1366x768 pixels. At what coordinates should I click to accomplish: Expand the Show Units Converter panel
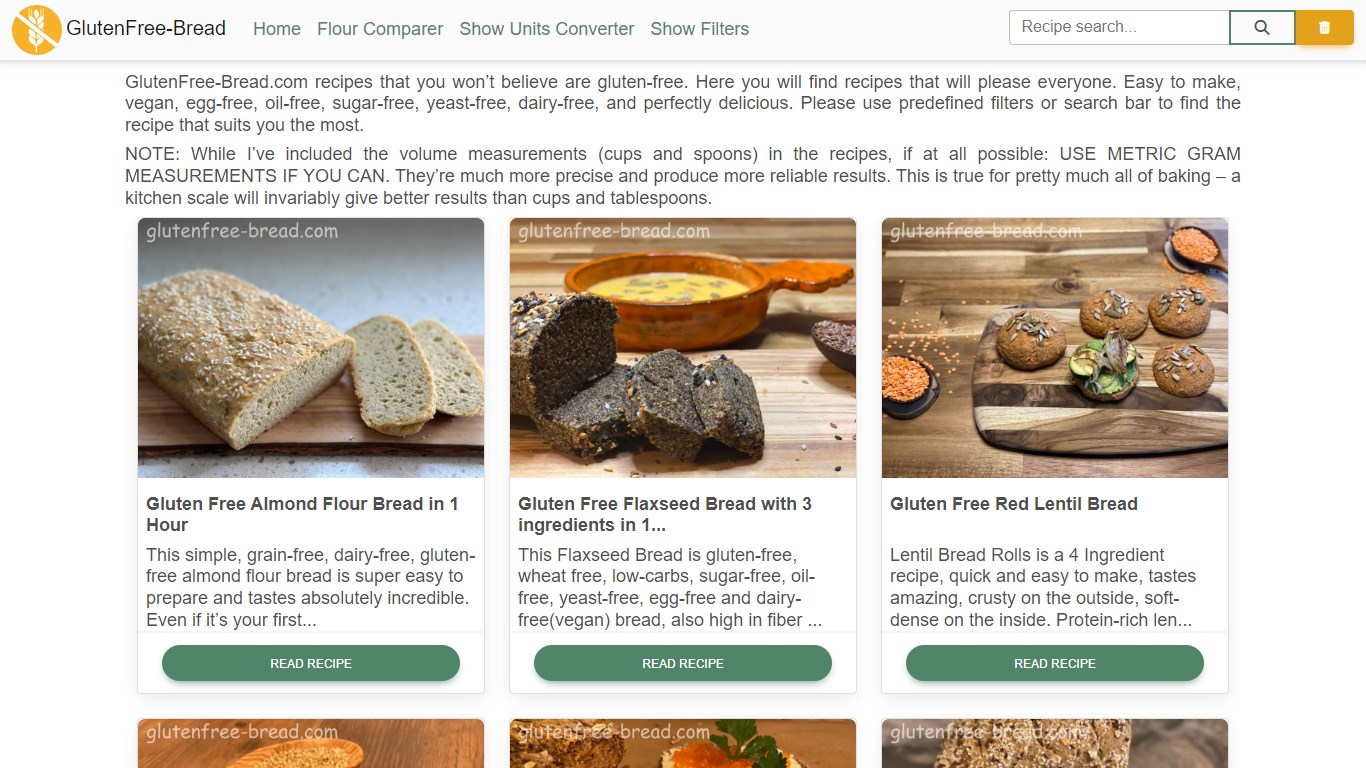(547, 29)
